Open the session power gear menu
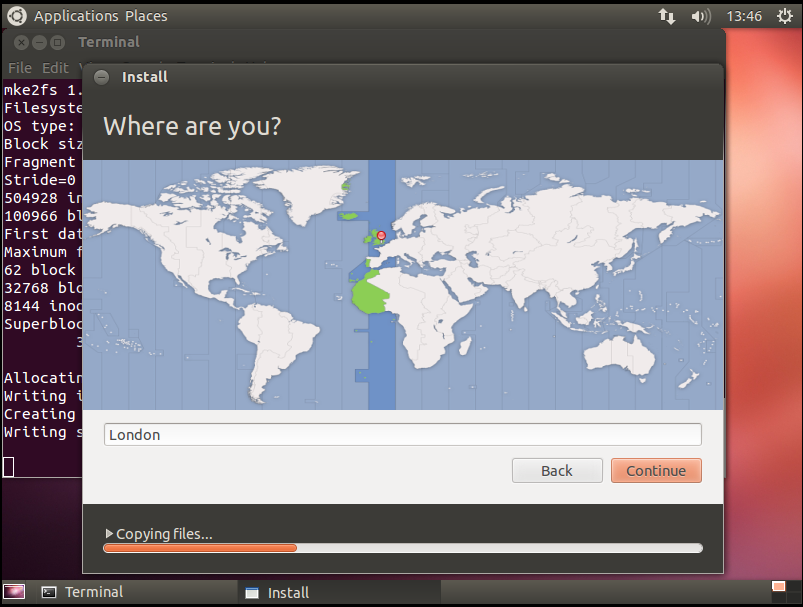 [785, 16]
